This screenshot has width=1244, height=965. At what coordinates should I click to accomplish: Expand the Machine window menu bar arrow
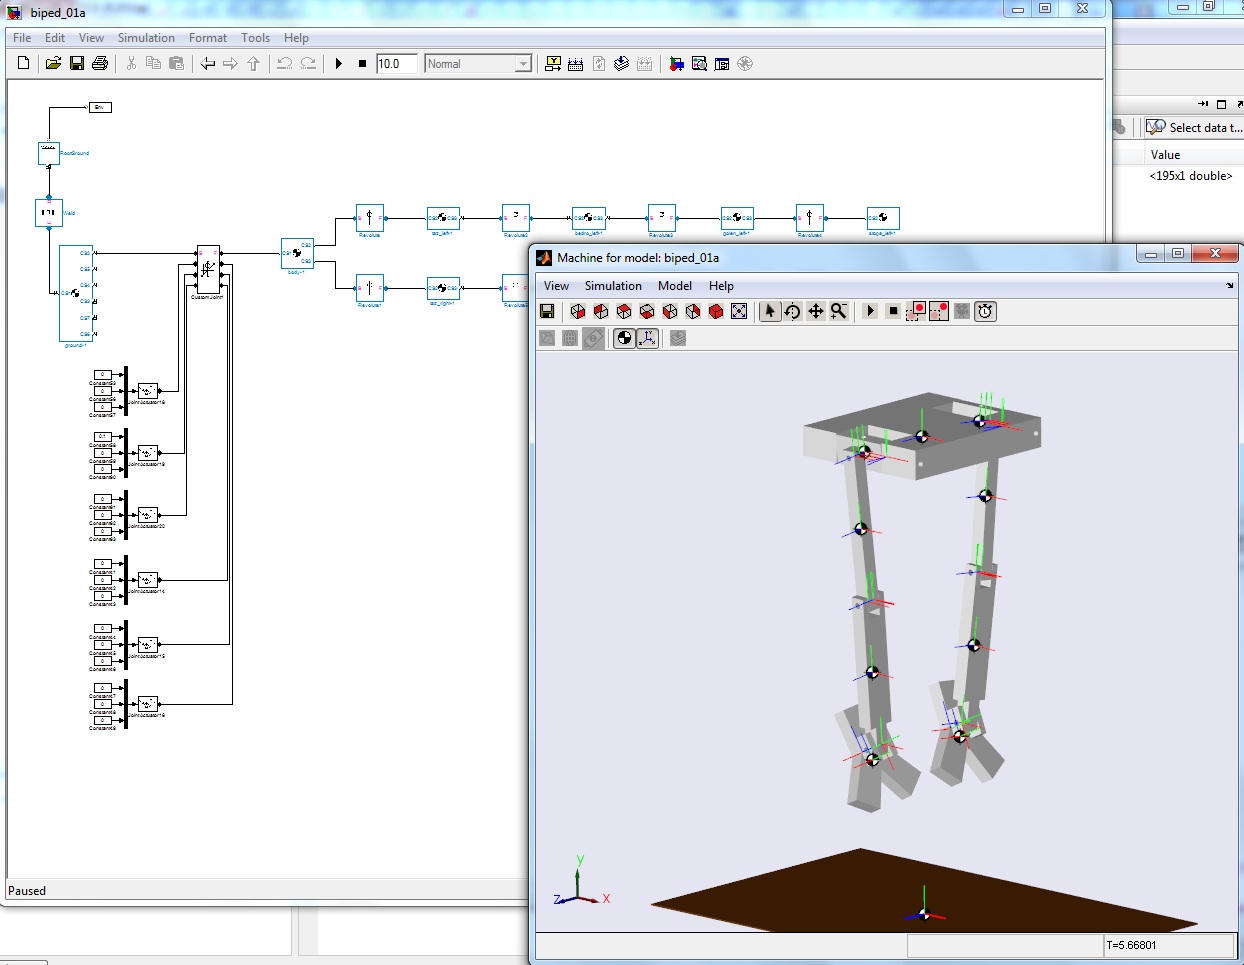(1229, 286)
